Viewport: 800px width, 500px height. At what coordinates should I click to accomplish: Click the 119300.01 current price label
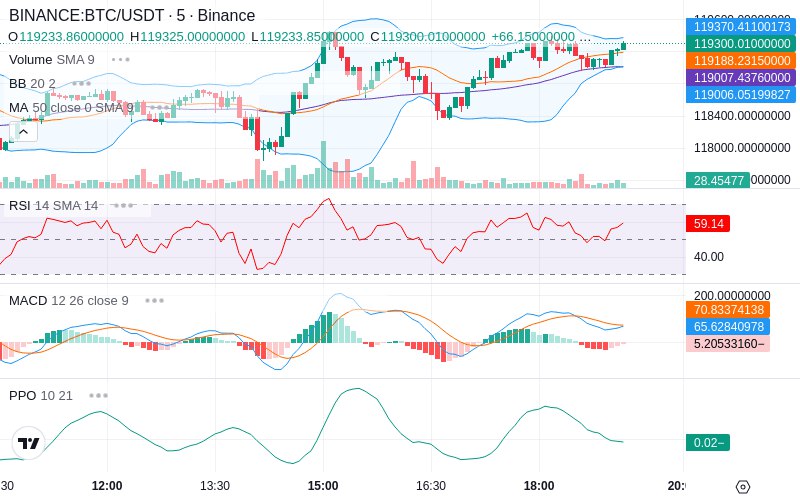point(741,44)
